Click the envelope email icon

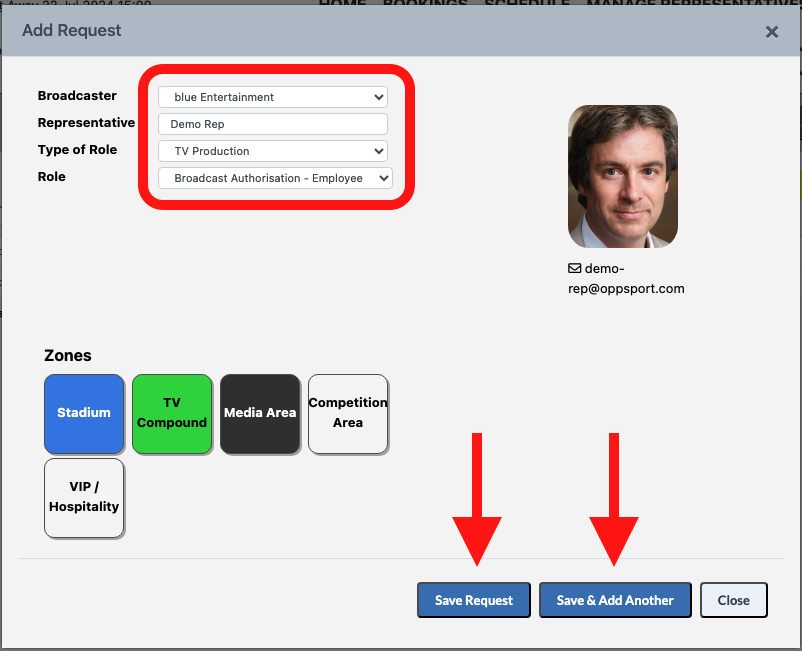click(x=574, y=268)
